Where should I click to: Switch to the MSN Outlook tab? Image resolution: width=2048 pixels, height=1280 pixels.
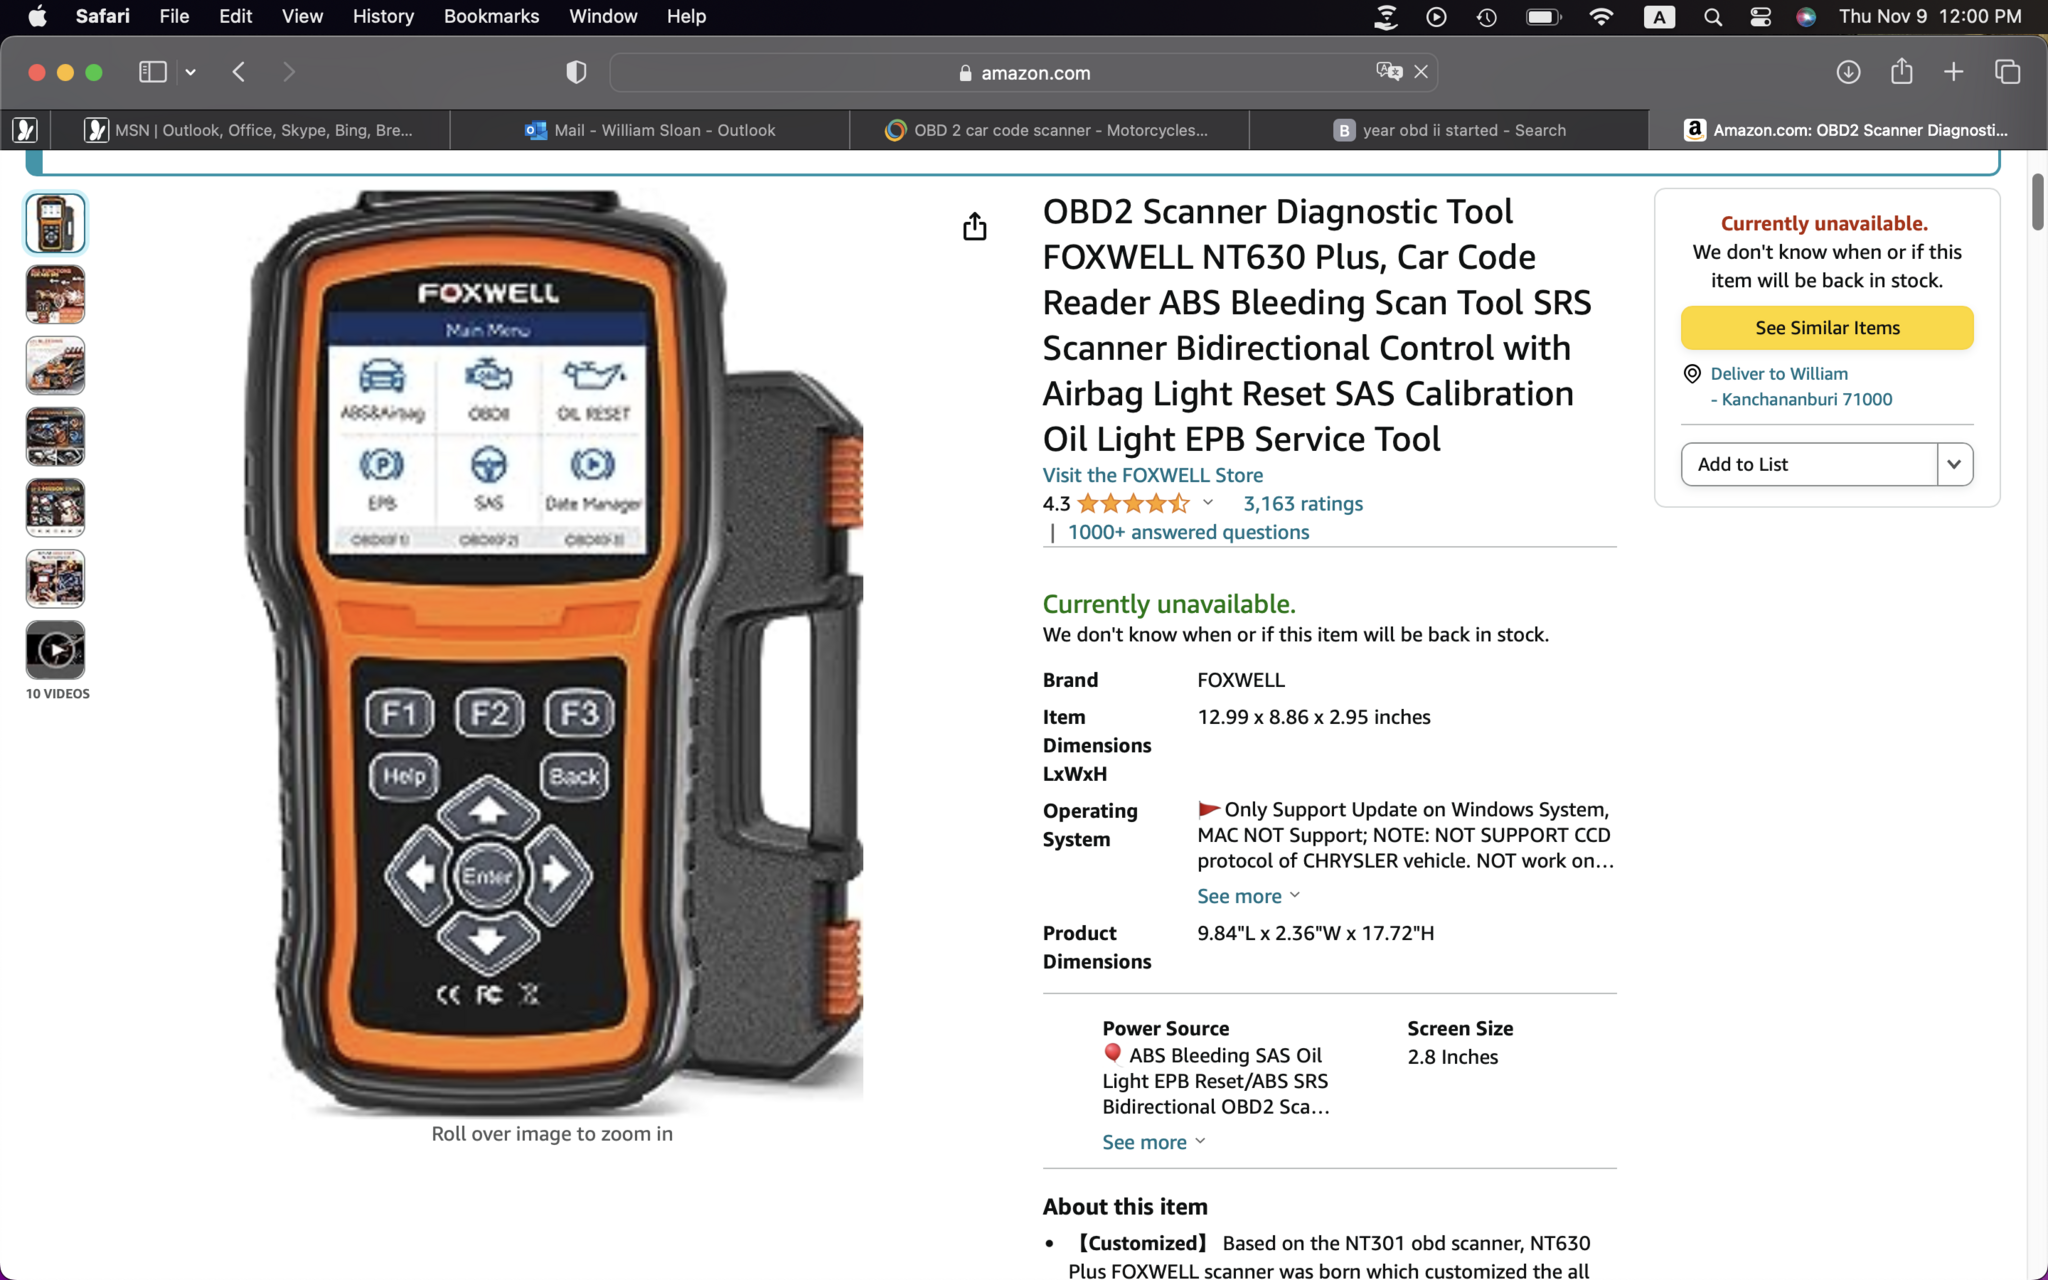250,130
